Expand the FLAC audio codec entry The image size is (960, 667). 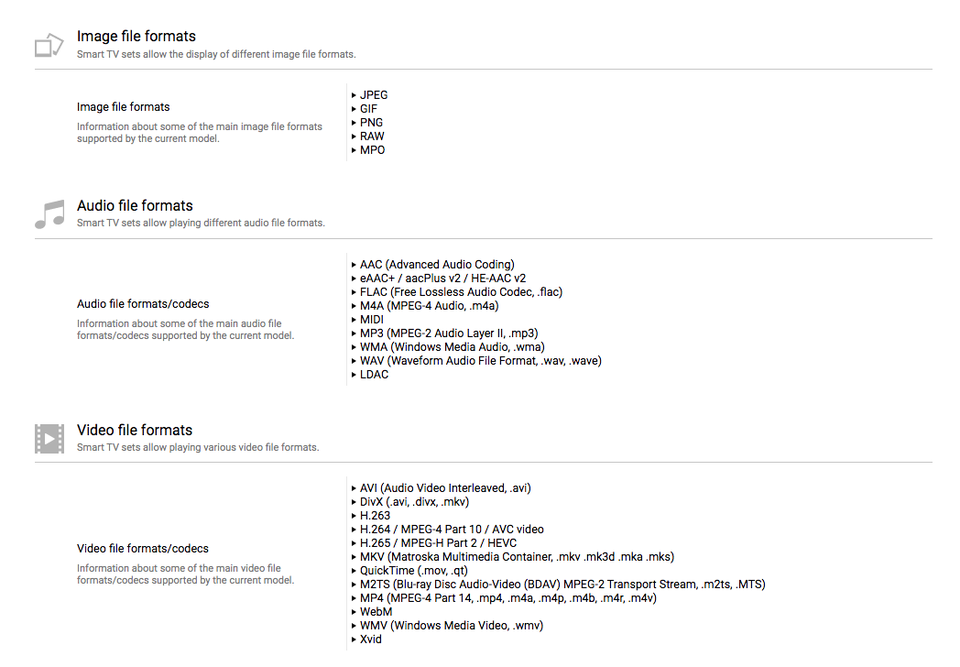[460, 292]
